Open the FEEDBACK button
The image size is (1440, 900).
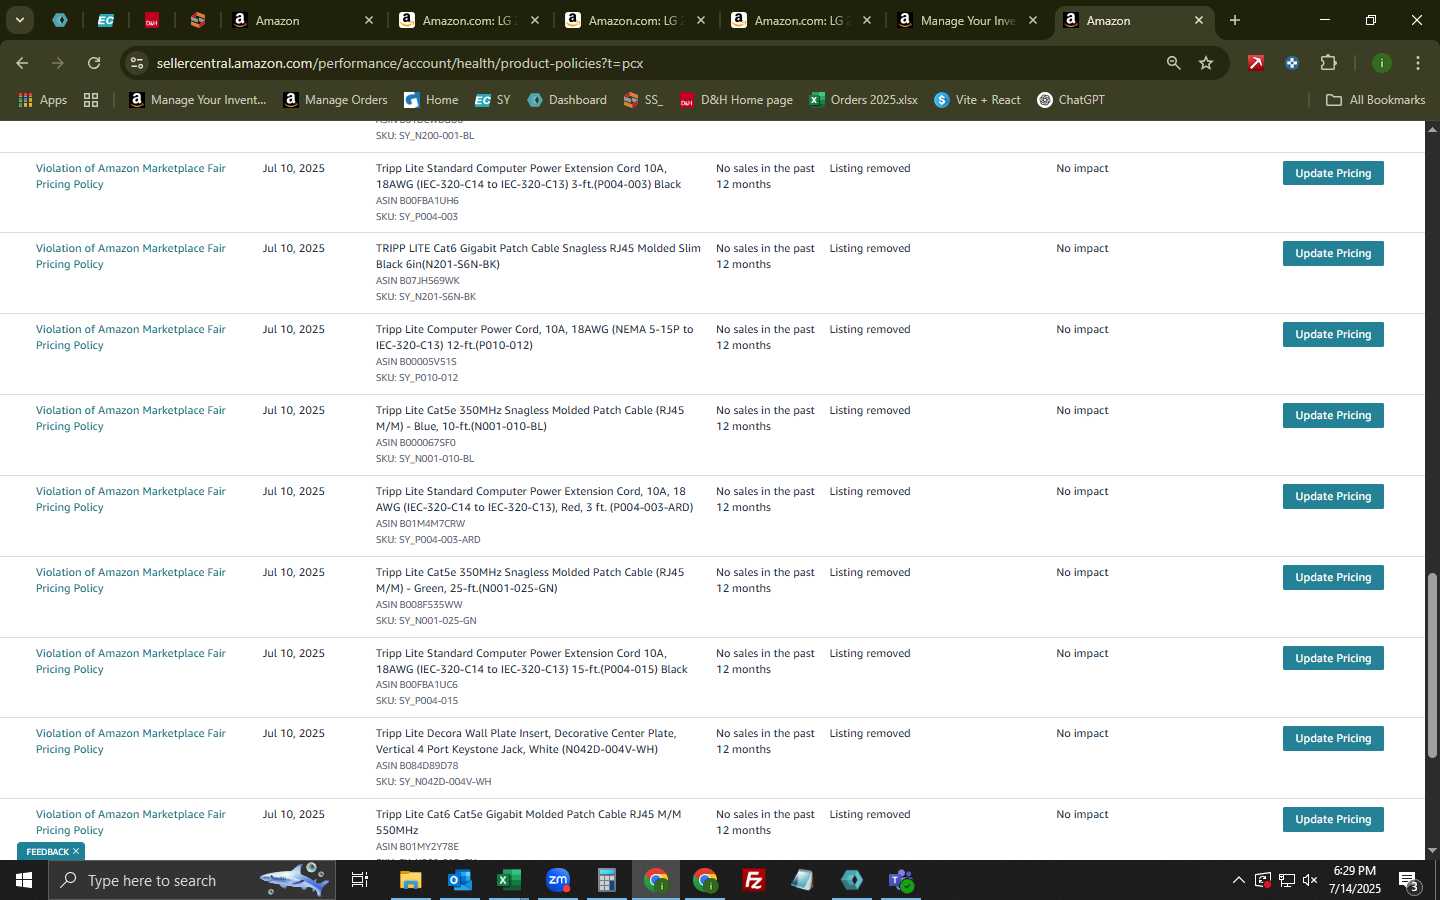[x=47, y=852]
